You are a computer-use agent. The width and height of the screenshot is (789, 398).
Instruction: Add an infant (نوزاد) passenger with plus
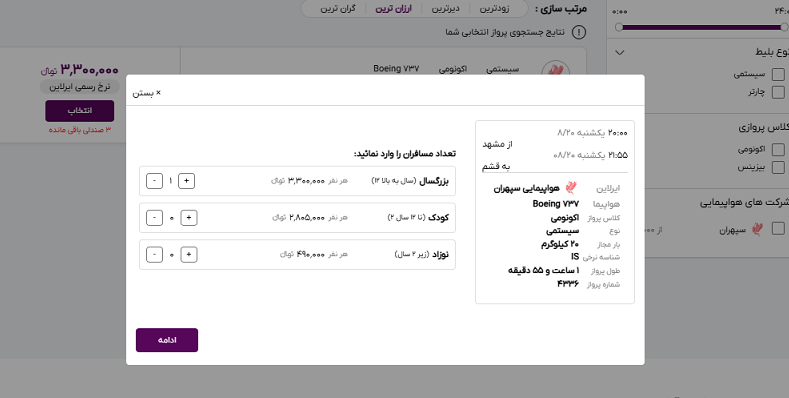(x=189, y=255)
